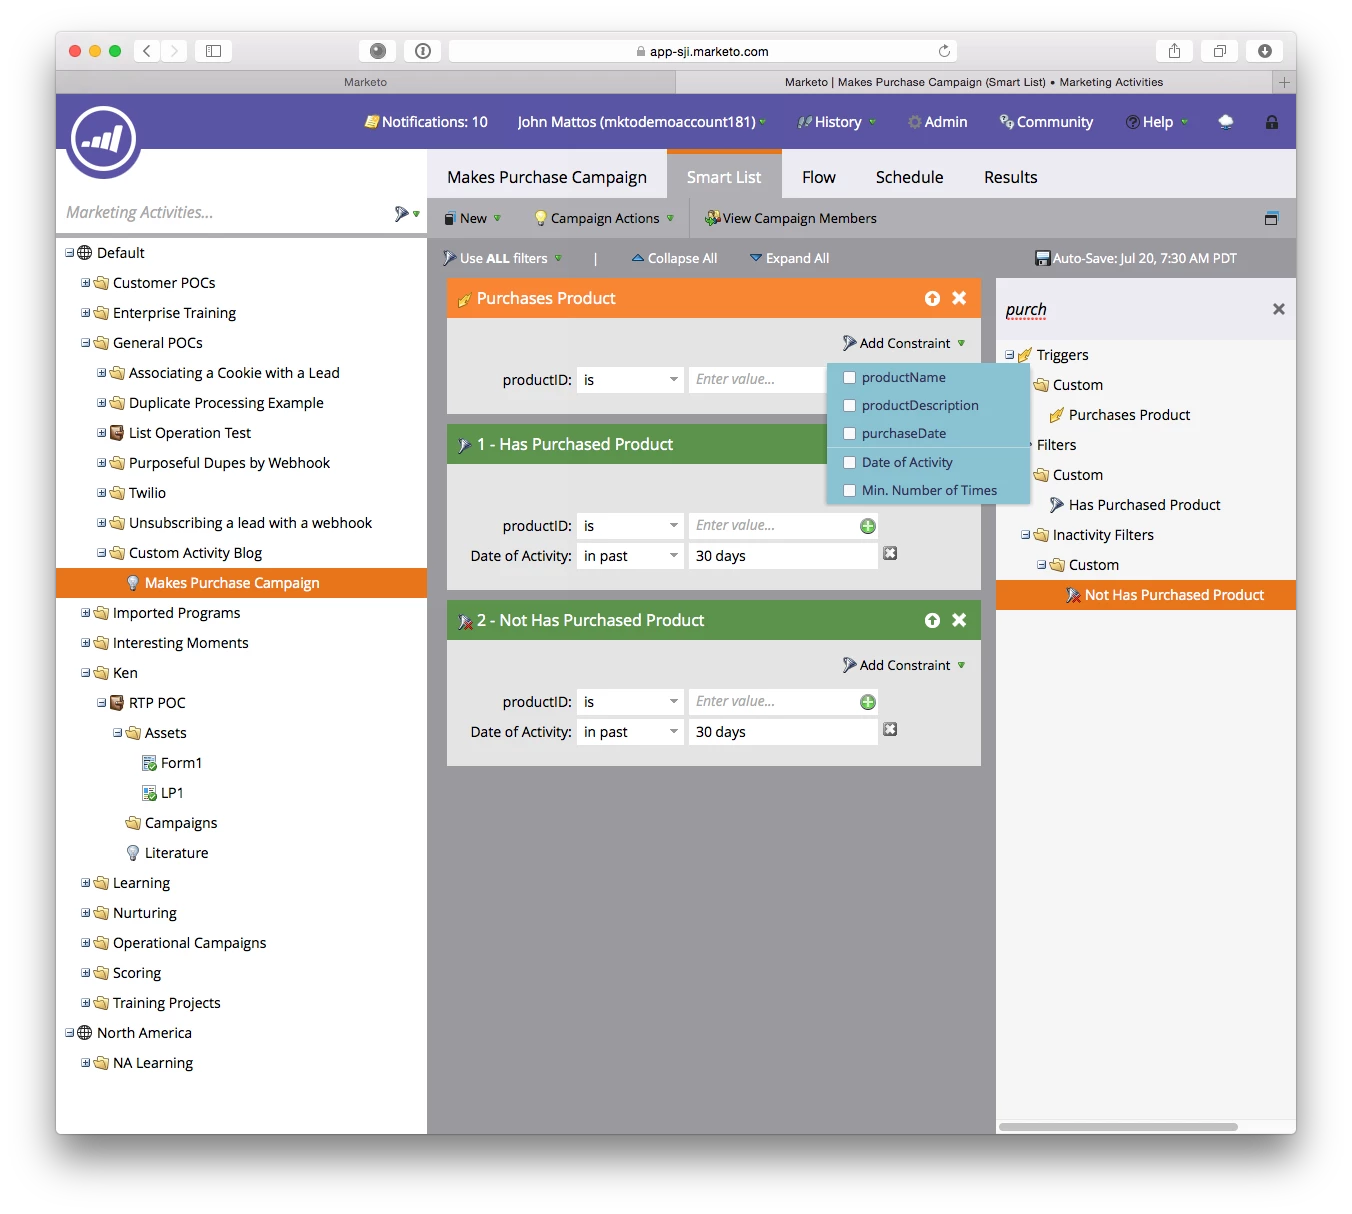This screenshot has width=1352, height=1214.
Task: Open Campaign Actions menu
Action: [x=604, y=218]
